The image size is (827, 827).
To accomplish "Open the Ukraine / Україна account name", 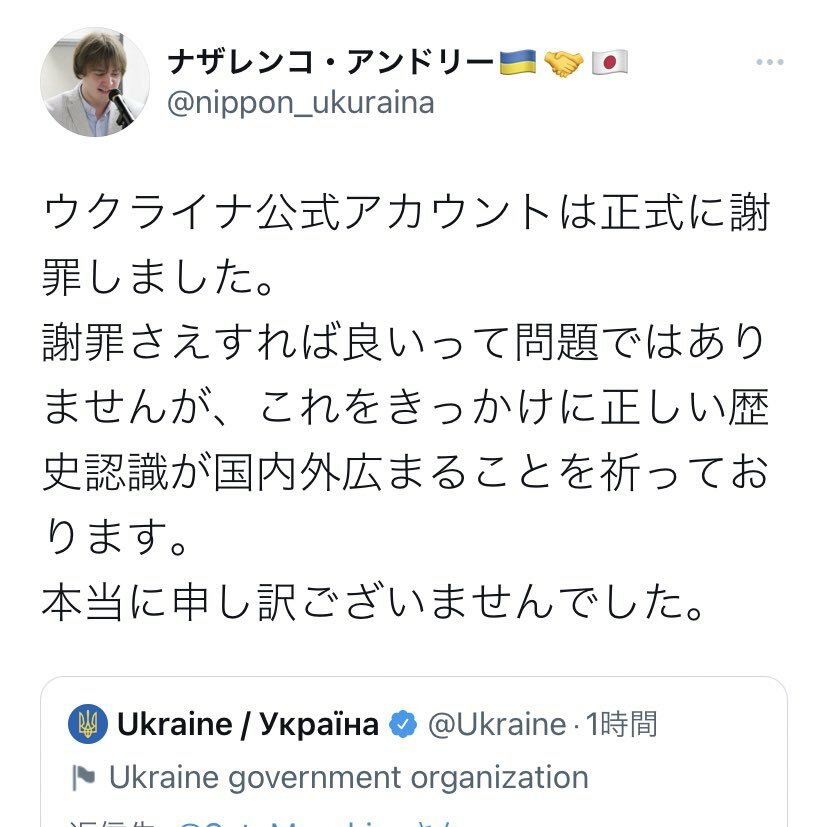I will pyautogui.click(x=248, y=724).
